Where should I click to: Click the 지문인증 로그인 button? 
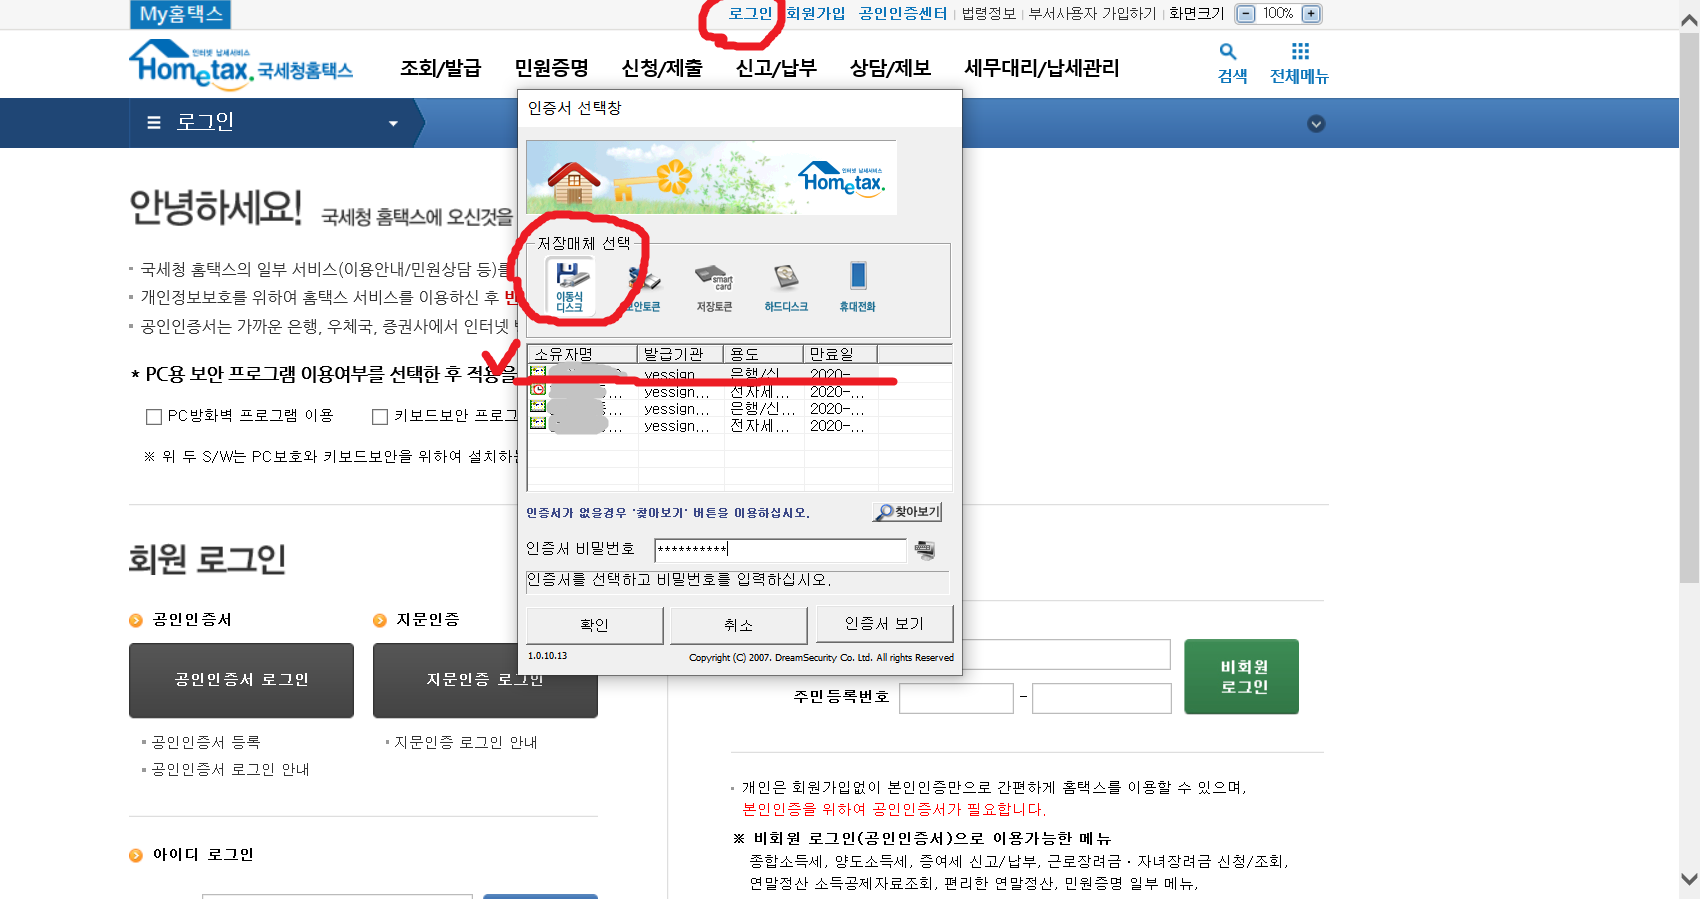(485, 680)
